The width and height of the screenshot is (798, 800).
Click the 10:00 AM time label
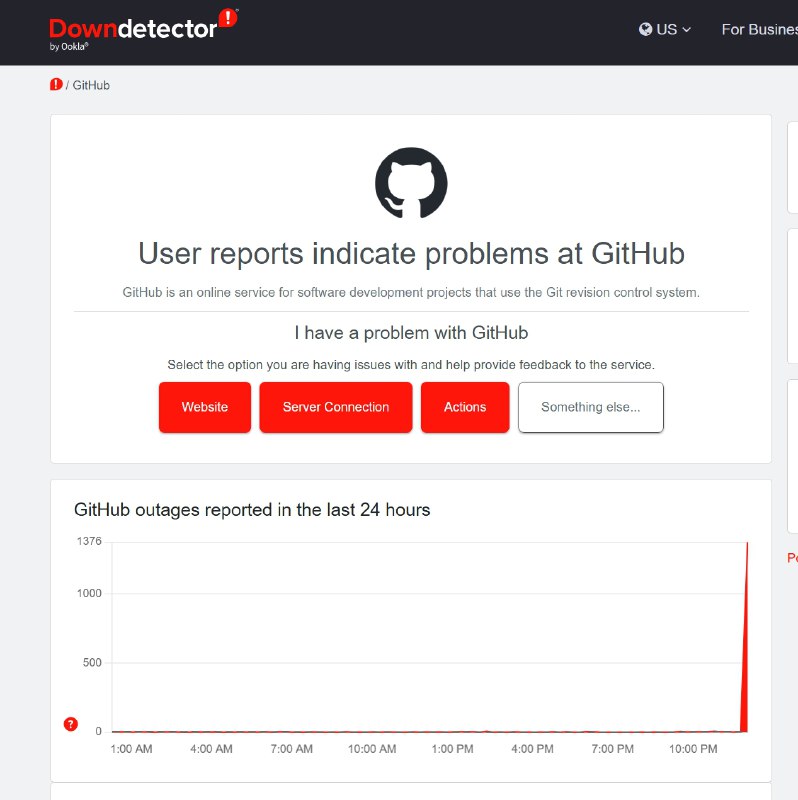[x=372, y=748]
